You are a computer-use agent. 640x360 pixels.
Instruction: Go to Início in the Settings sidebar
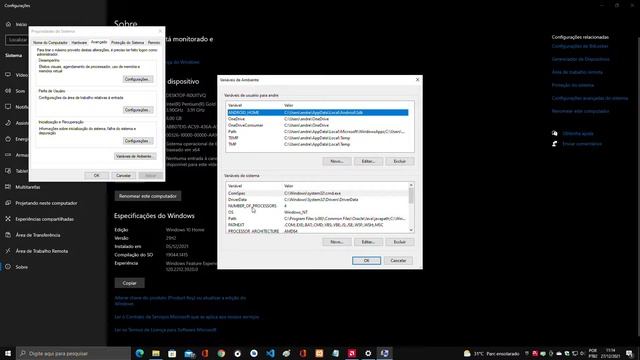click(16, 24)
